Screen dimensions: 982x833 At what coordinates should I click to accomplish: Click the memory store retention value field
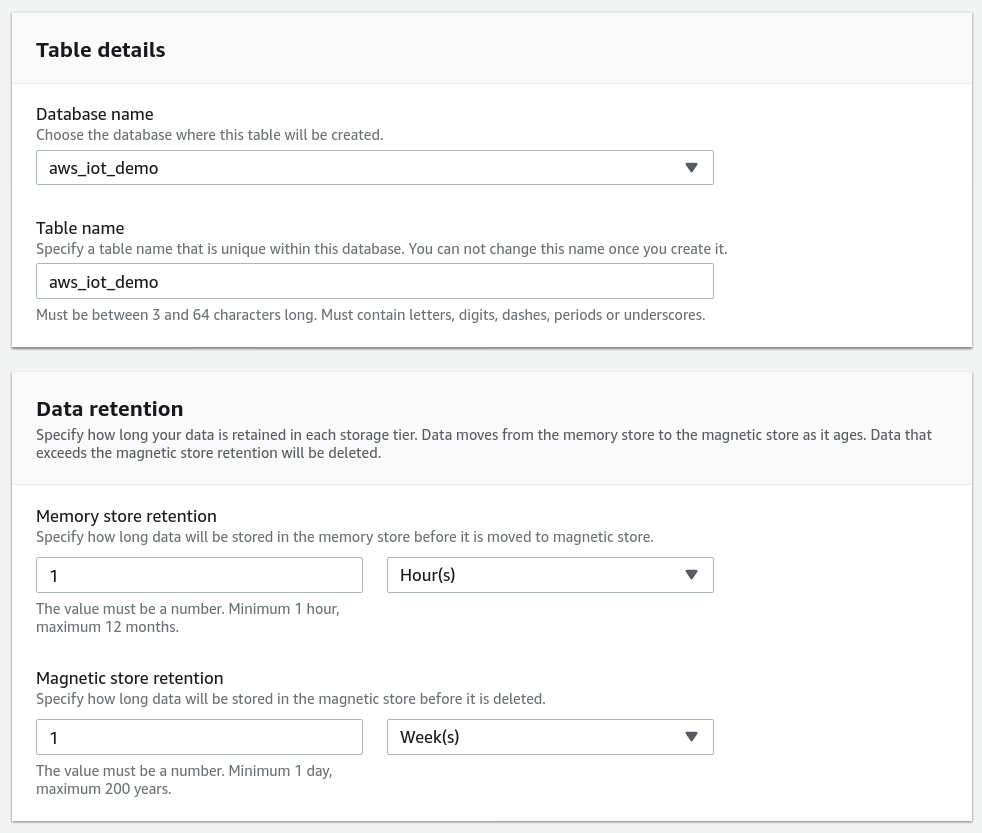(x=199, y=575)
